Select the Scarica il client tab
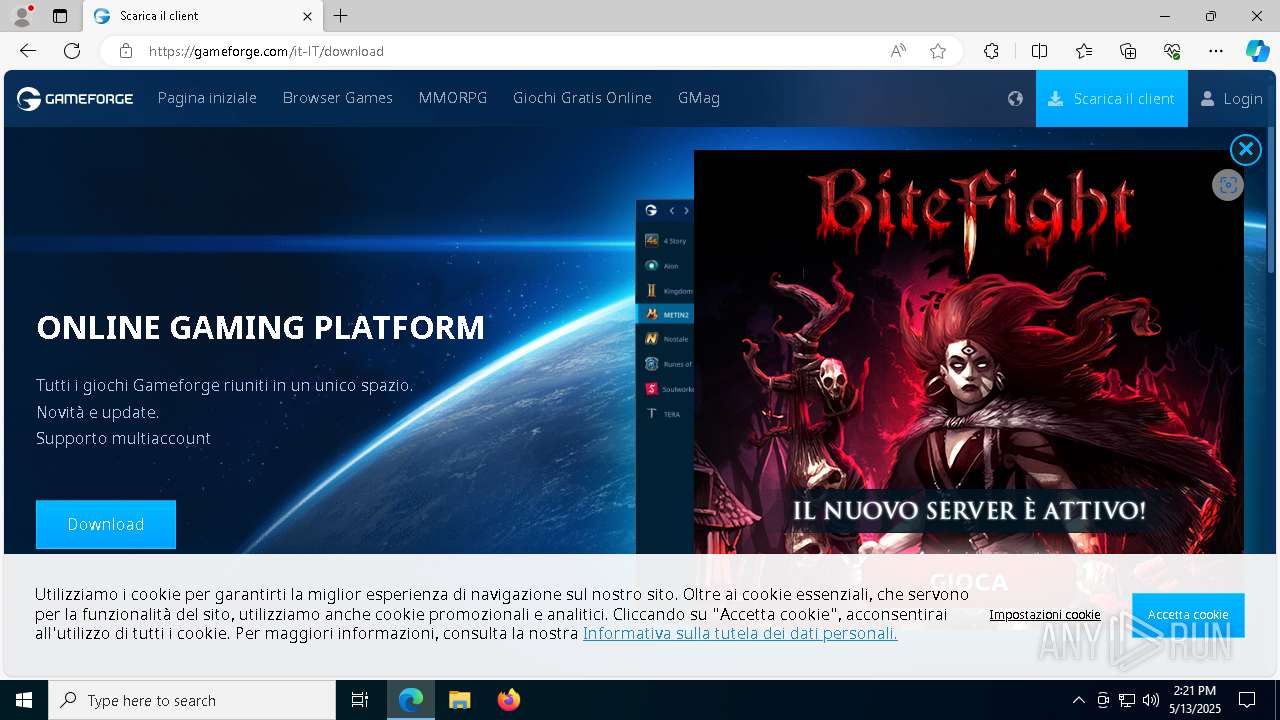Screen dimensions: 1280x720 pyautogui.click(x=202, y=16)
